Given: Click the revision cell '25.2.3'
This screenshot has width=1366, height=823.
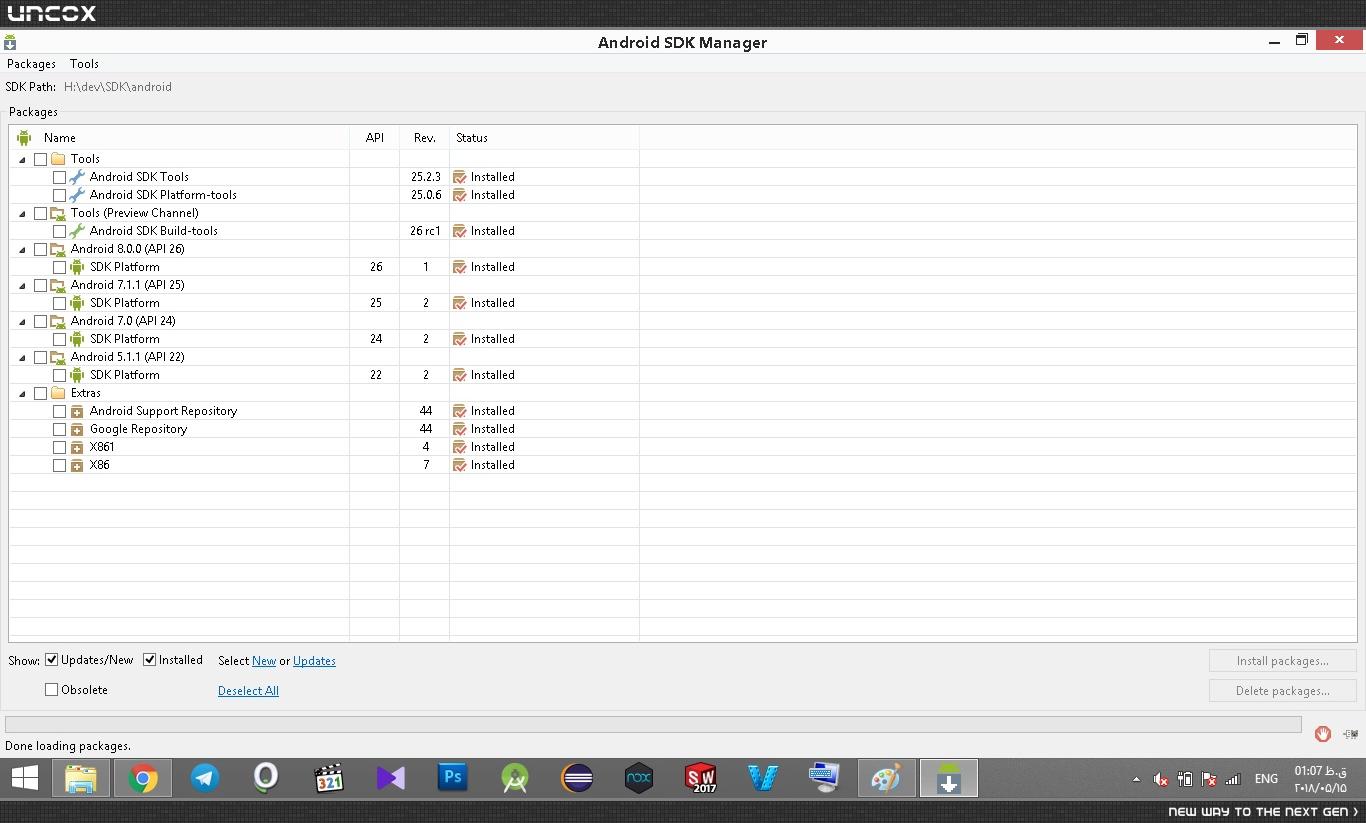Looking at the screenshot, I should [x=426, y=177].
